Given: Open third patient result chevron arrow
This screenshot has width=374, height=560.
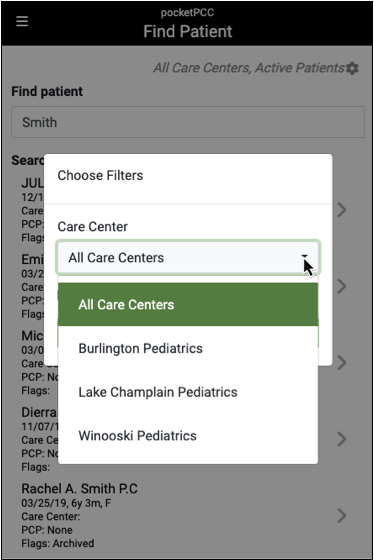Looking at the screenshot, I should point(342,362).
